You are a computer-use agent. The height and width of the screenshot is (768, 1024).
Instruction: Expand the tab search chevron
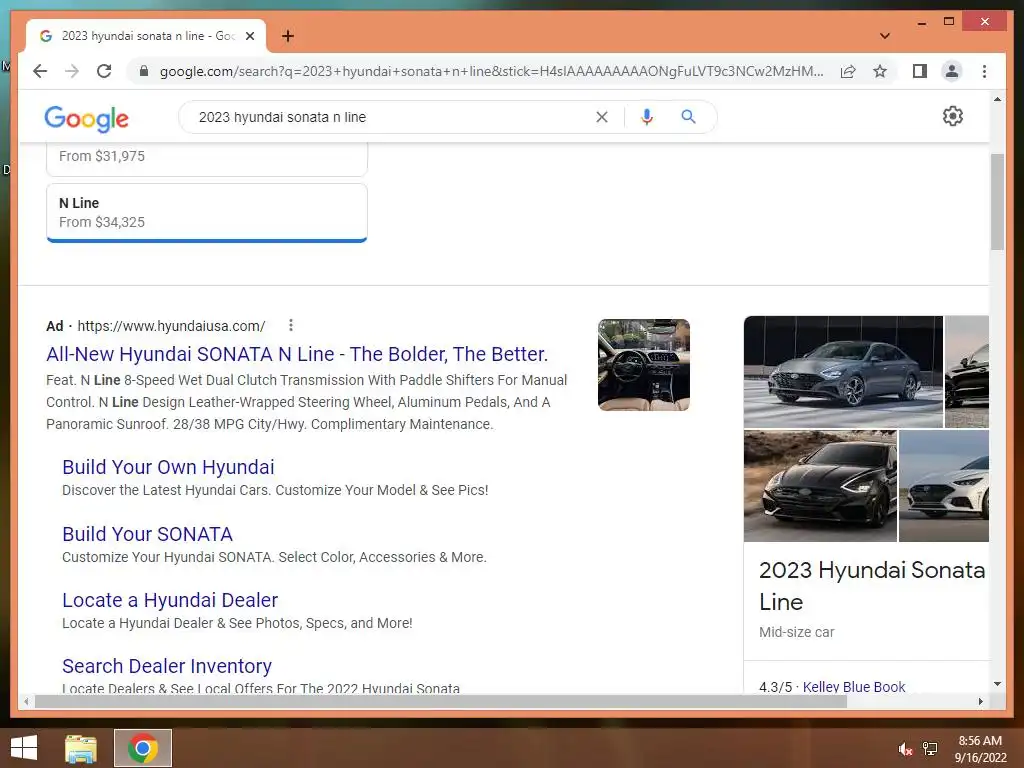click(x=884, y=36)
